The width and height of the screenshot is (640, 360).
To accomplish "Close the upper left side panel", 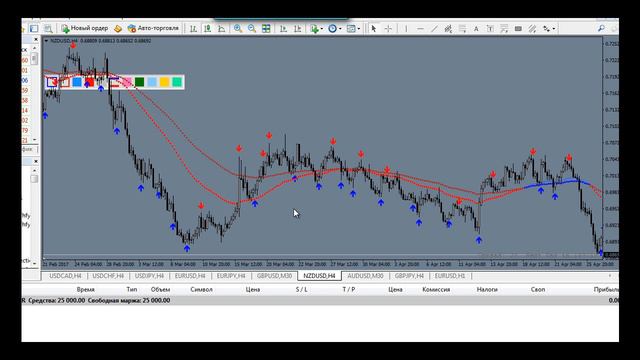I will coord(36,40).
